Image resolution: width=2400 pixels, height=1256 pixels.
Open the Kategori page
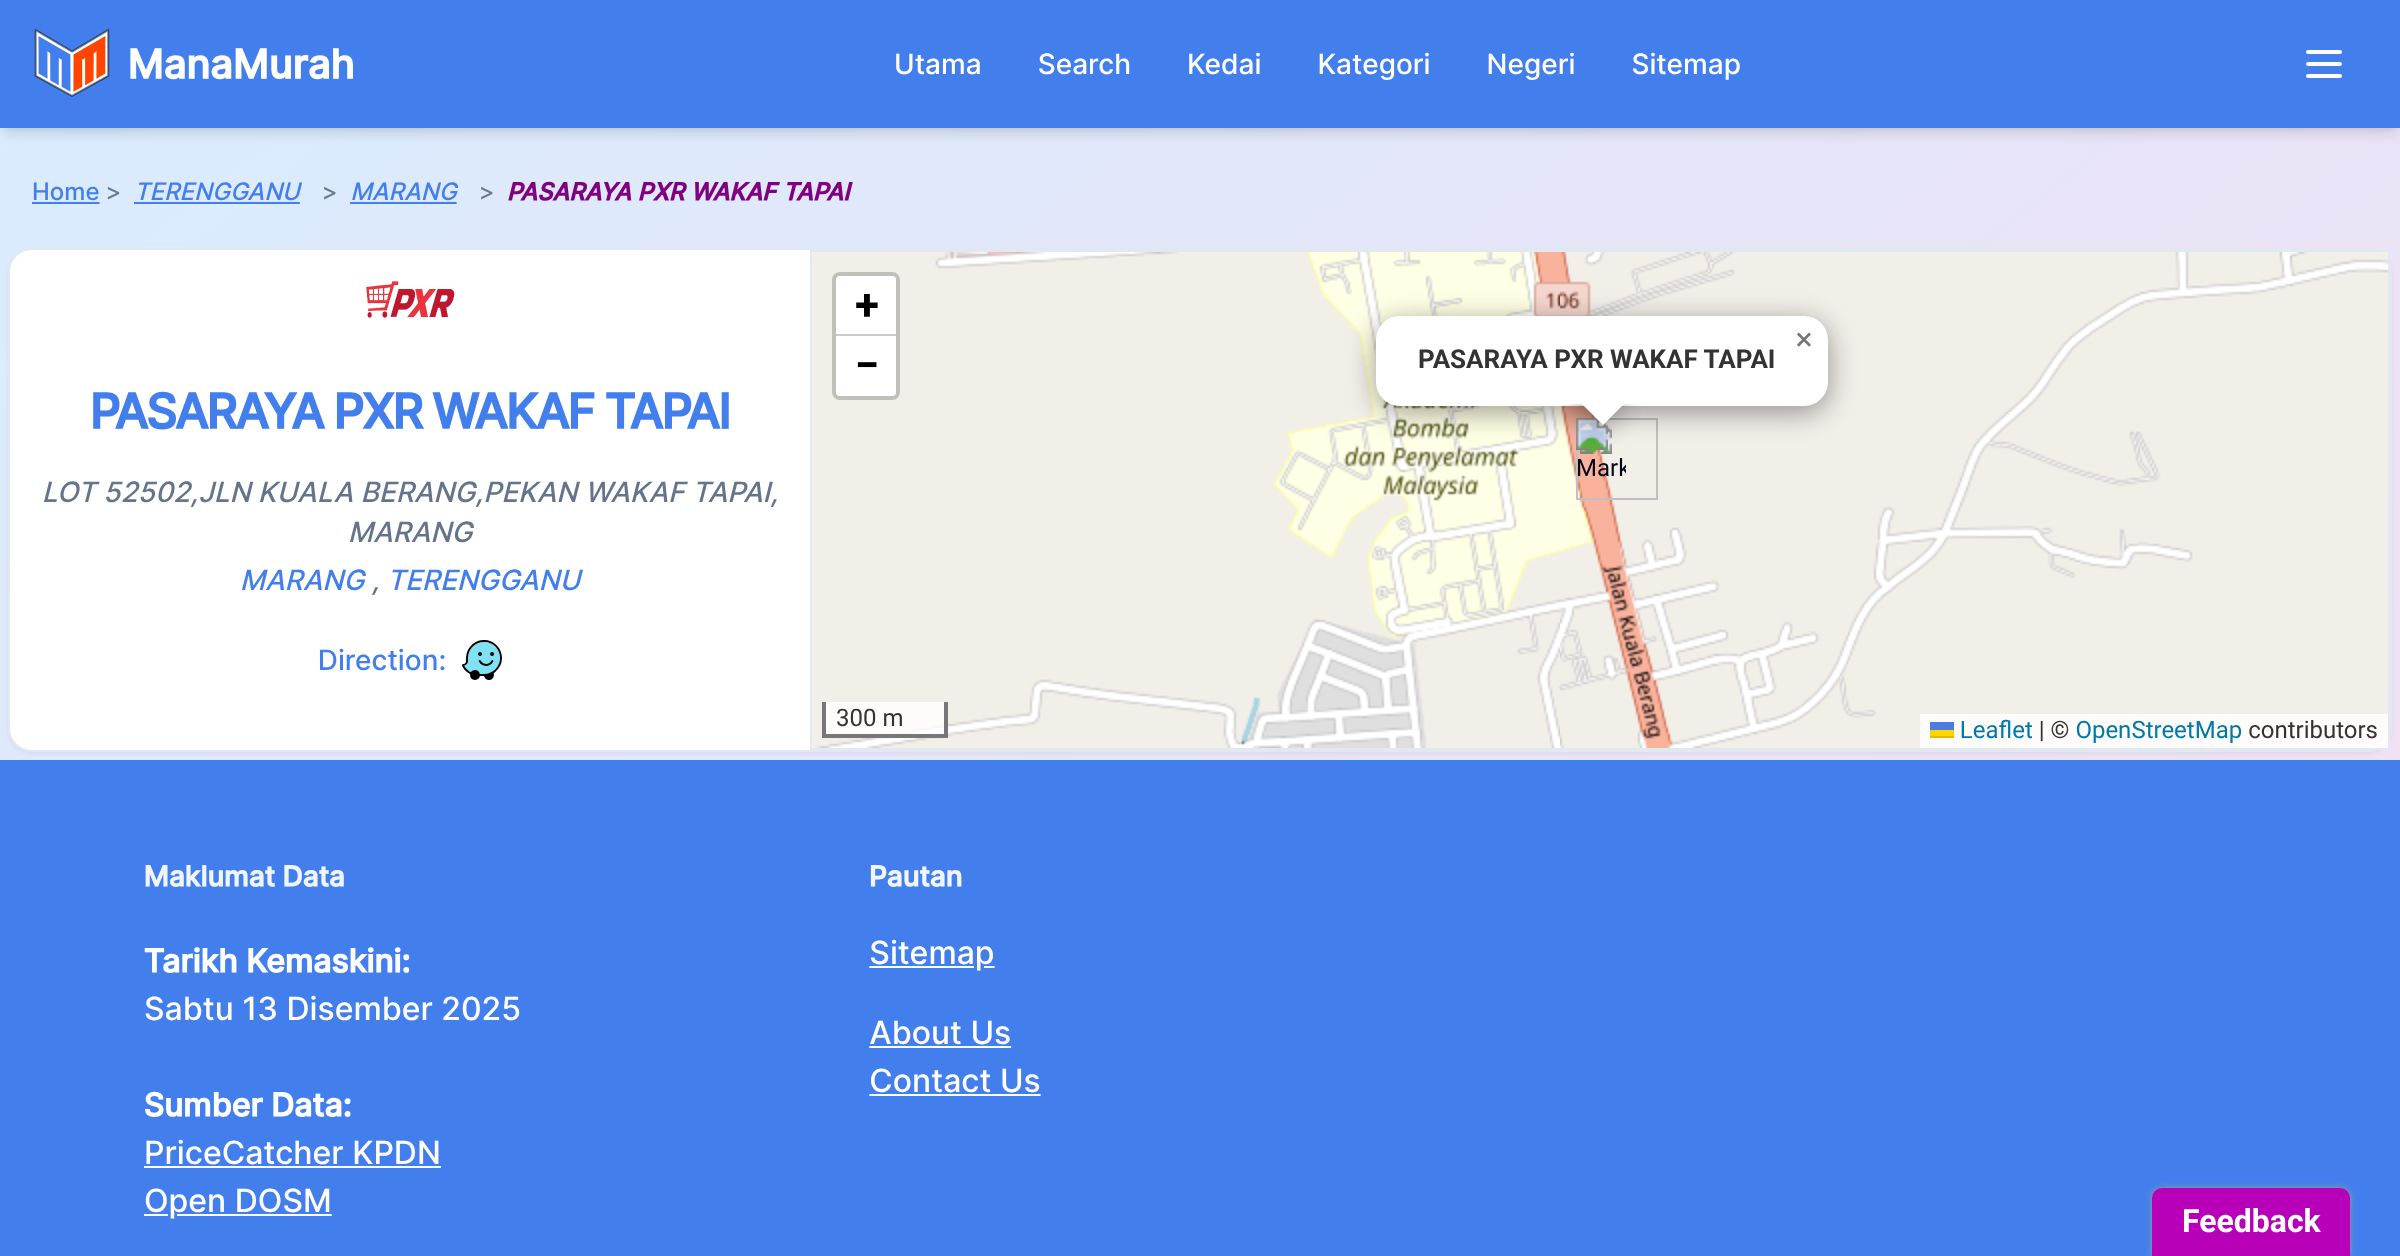pos(1373,64)
